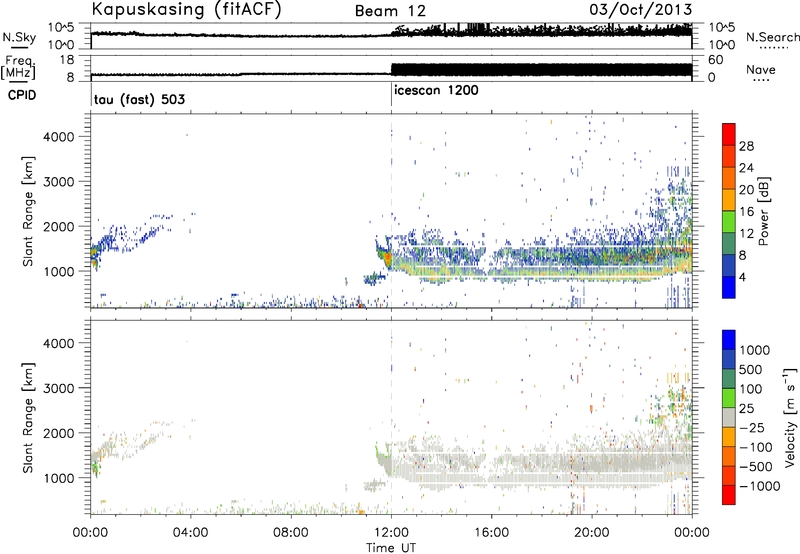Click the Slant Range label of velocity panel
Image resolution: width=800 pixels, height=554 pixels.
28,418
